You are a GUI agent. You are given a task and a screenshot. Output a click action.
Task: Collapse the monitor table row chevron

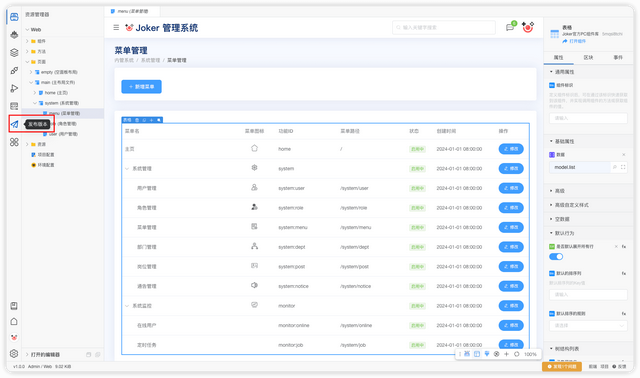click(x=127, y=306)
